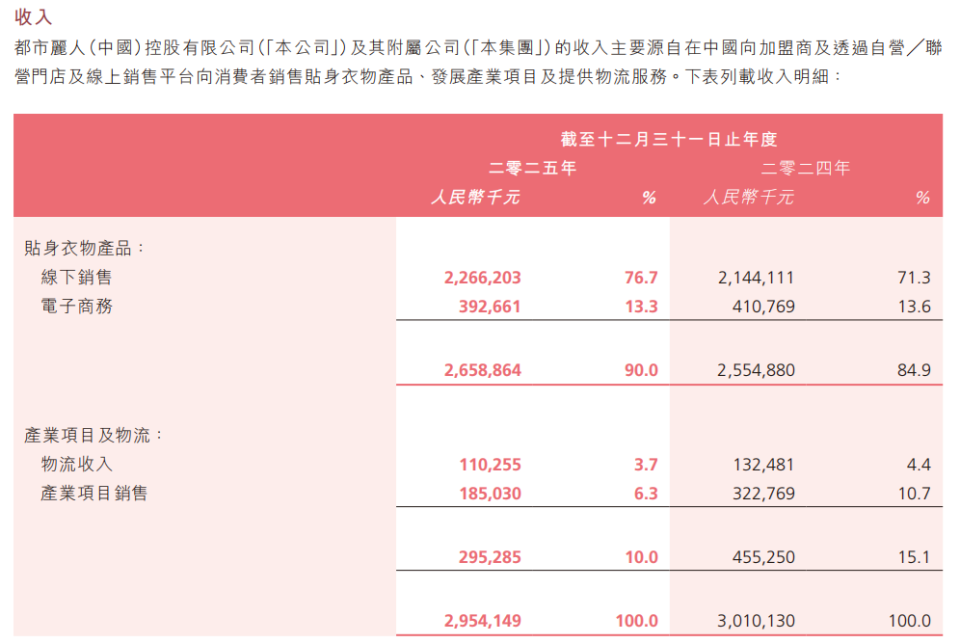Click the 2024 industrial sales value 322,769
The height and width of the screenshot is (643, 960).
coord(763,493)
